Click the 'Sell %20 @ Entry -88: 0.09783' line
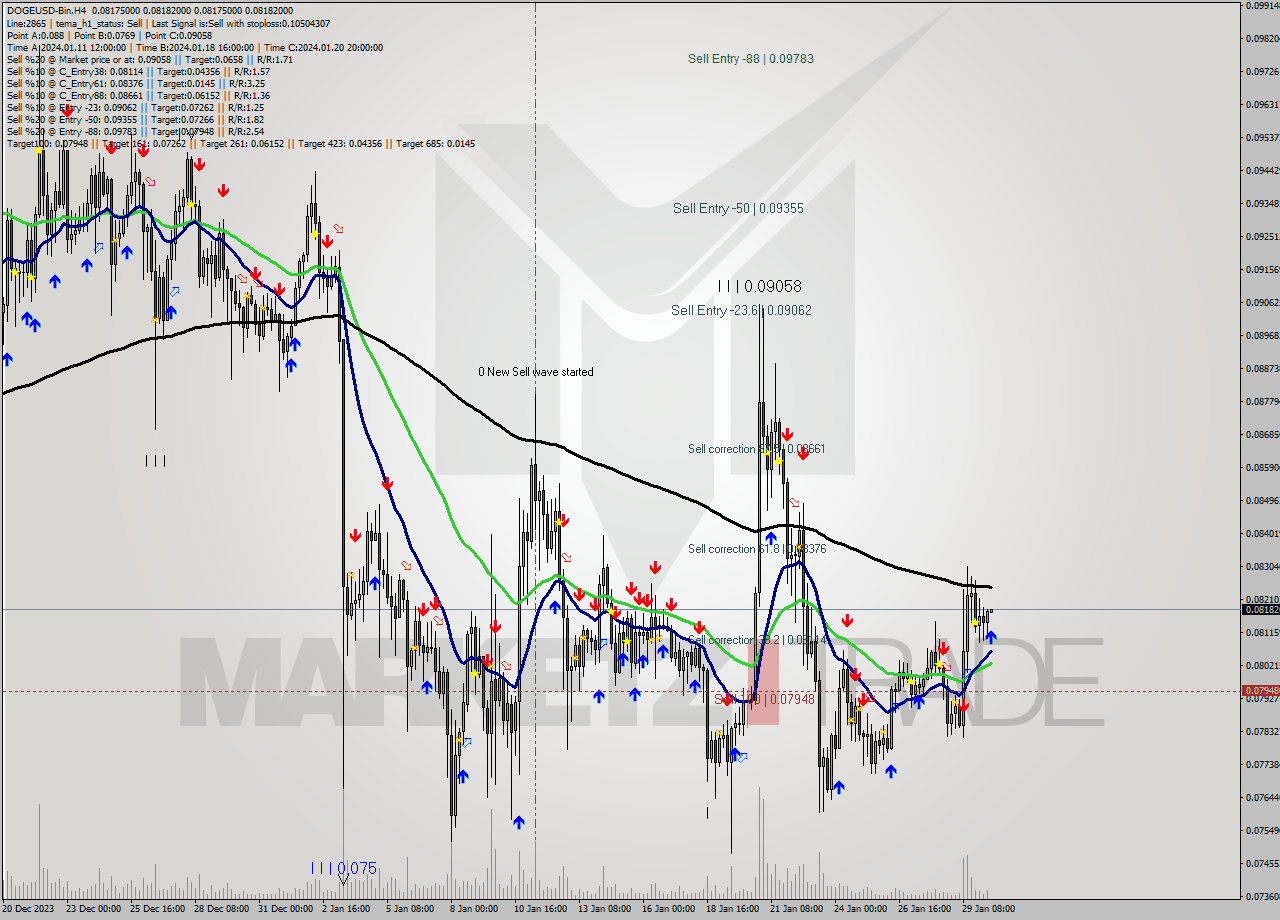The width and height of the screenshot is (1280, 920). click(x=135, y=131)
